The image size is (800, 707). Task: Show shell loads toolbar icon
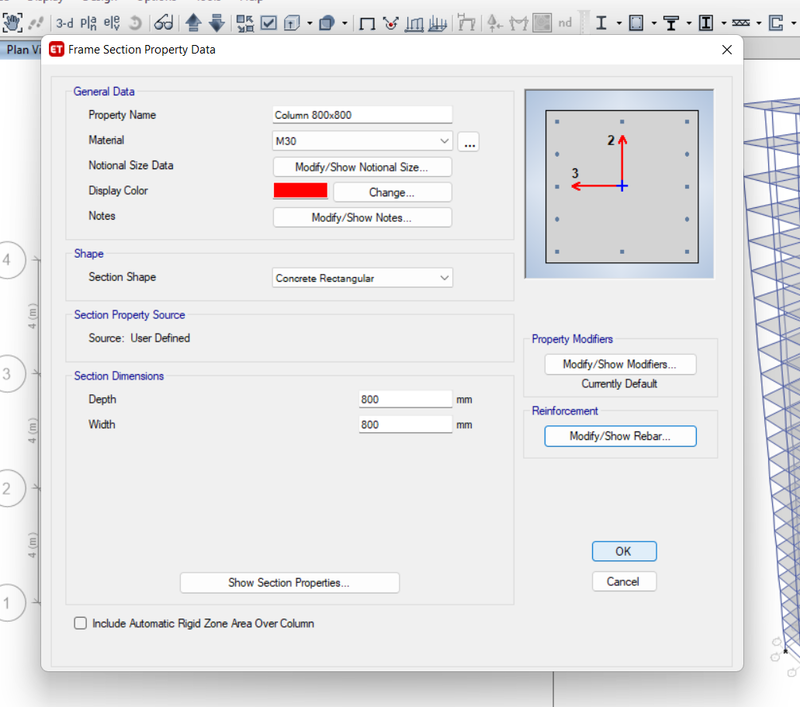click(x=437, y=23)
